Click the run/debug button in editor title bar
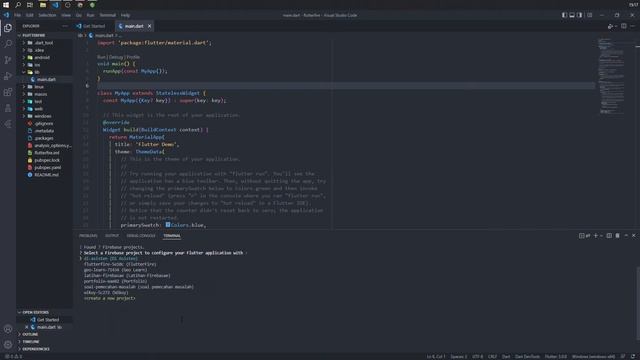This screenshot has width=640, height=360. coord(610,26)
